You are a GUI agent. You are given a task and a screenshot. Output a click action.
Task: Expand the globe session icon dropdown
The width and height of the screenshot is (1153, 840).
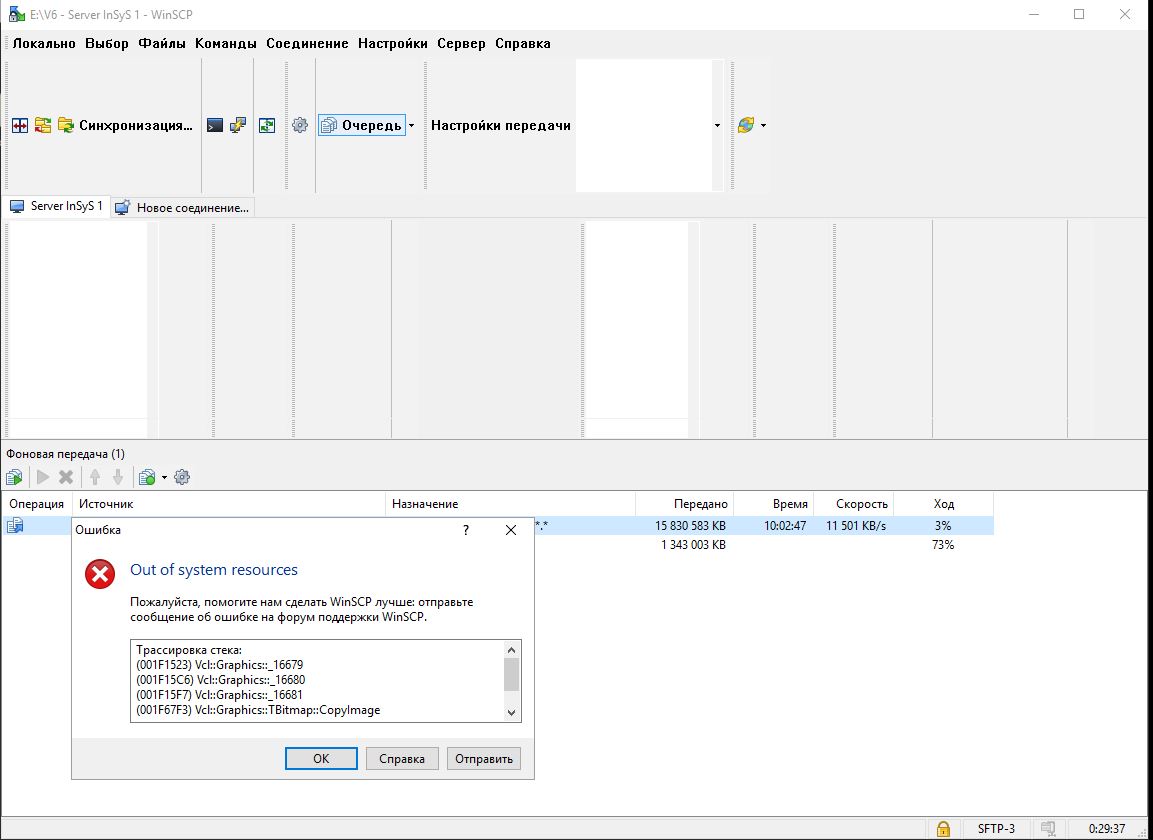pos(764,125)
